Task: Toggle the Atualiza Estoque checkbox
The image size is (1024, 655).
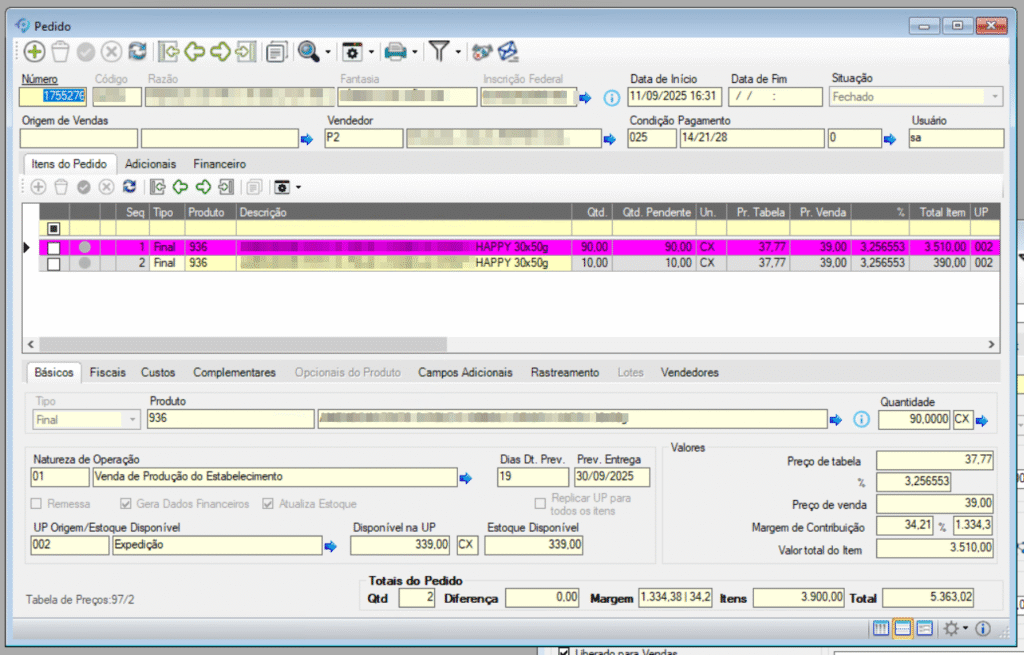Action: tap(268, 504)
